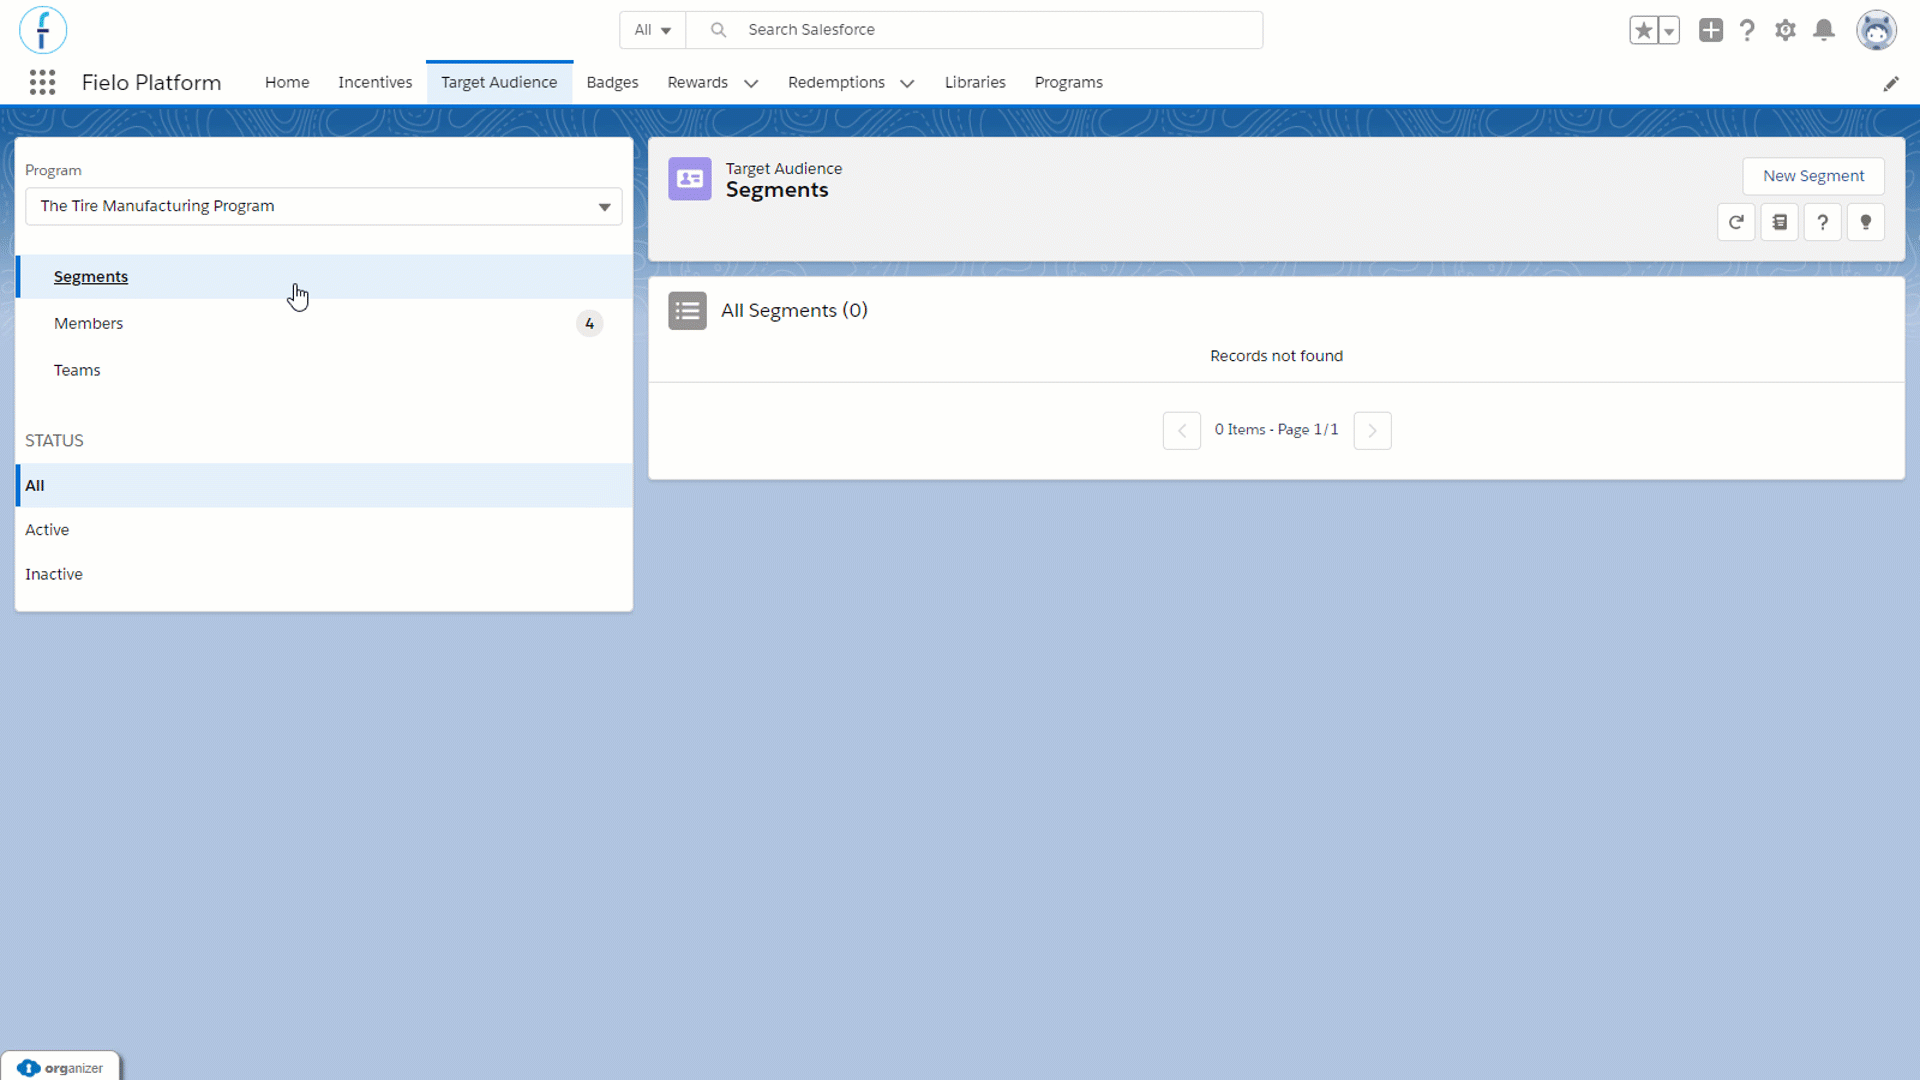1920x1080 pixels.
Task: Expand the Favorites list arrow
Action: tap(1669, 30)
